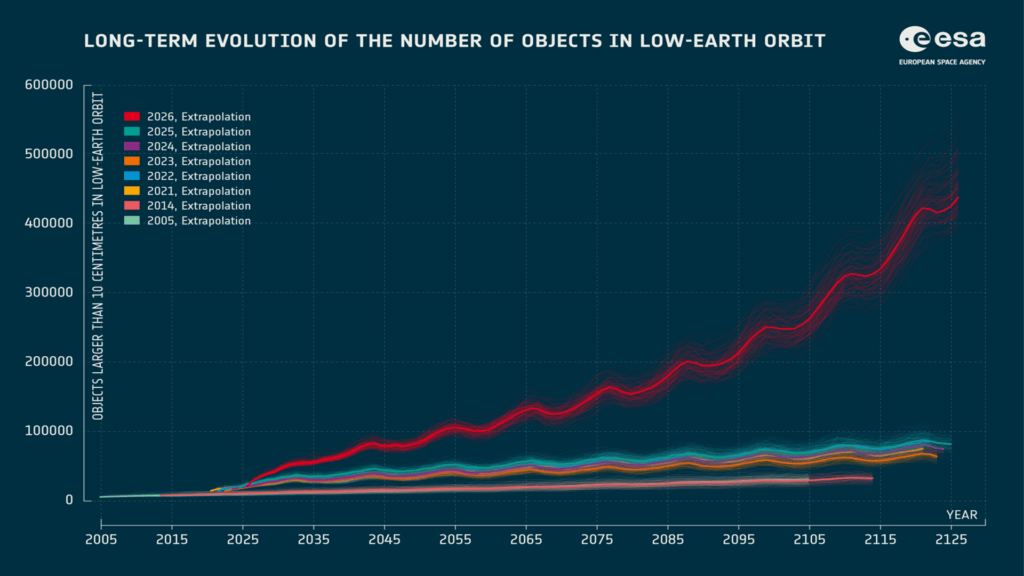1024x576 pixels.
Task: Click the 300000 y-axis value
Action: click(49, 293)
